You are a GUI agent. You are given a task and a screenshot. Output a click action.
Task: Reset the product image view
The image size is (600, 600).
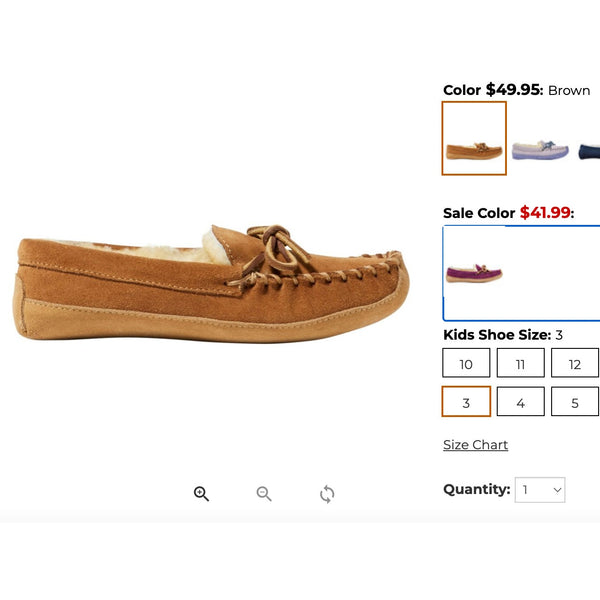[x=327, y=494]
